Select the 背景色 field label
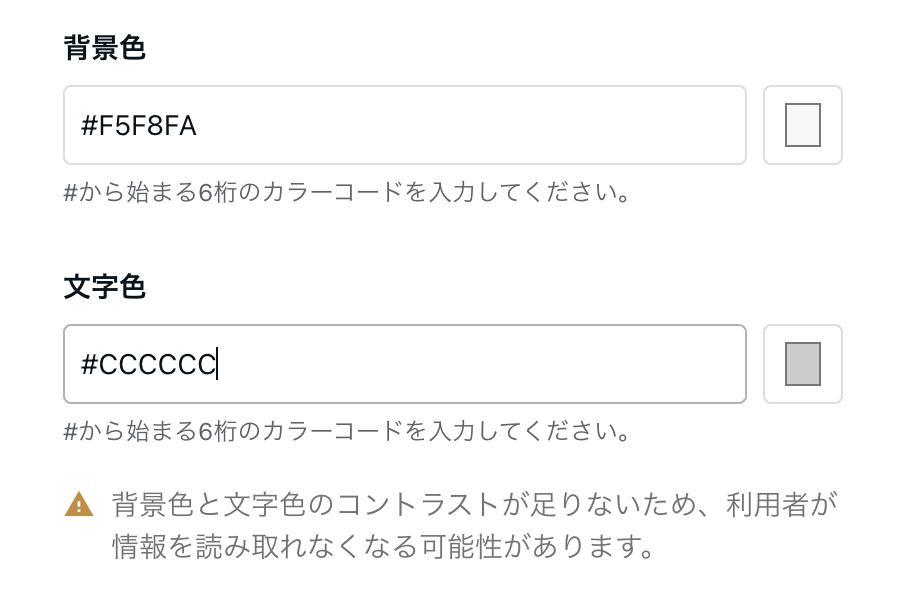Screen dimensions: 902x614 (104, 47)
